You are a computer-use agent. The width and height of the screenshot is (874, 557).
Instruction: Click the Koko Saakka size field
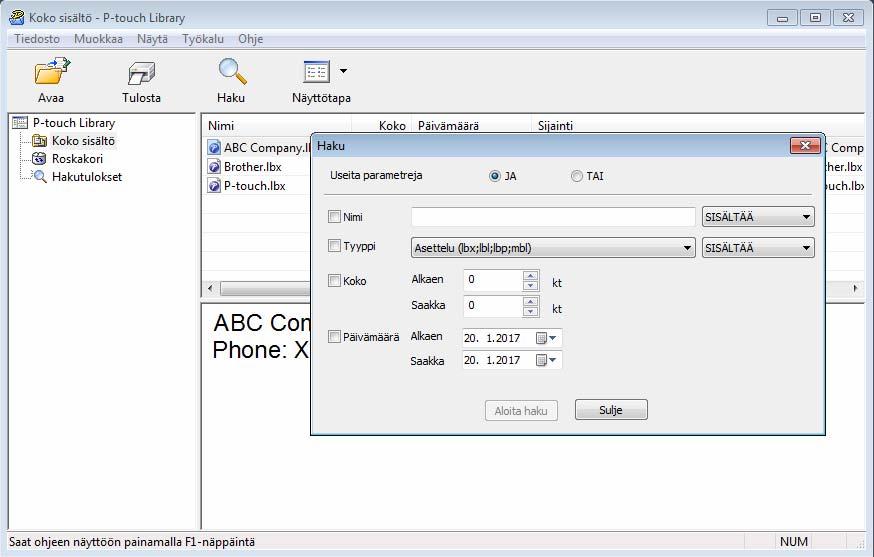point(493,306)
